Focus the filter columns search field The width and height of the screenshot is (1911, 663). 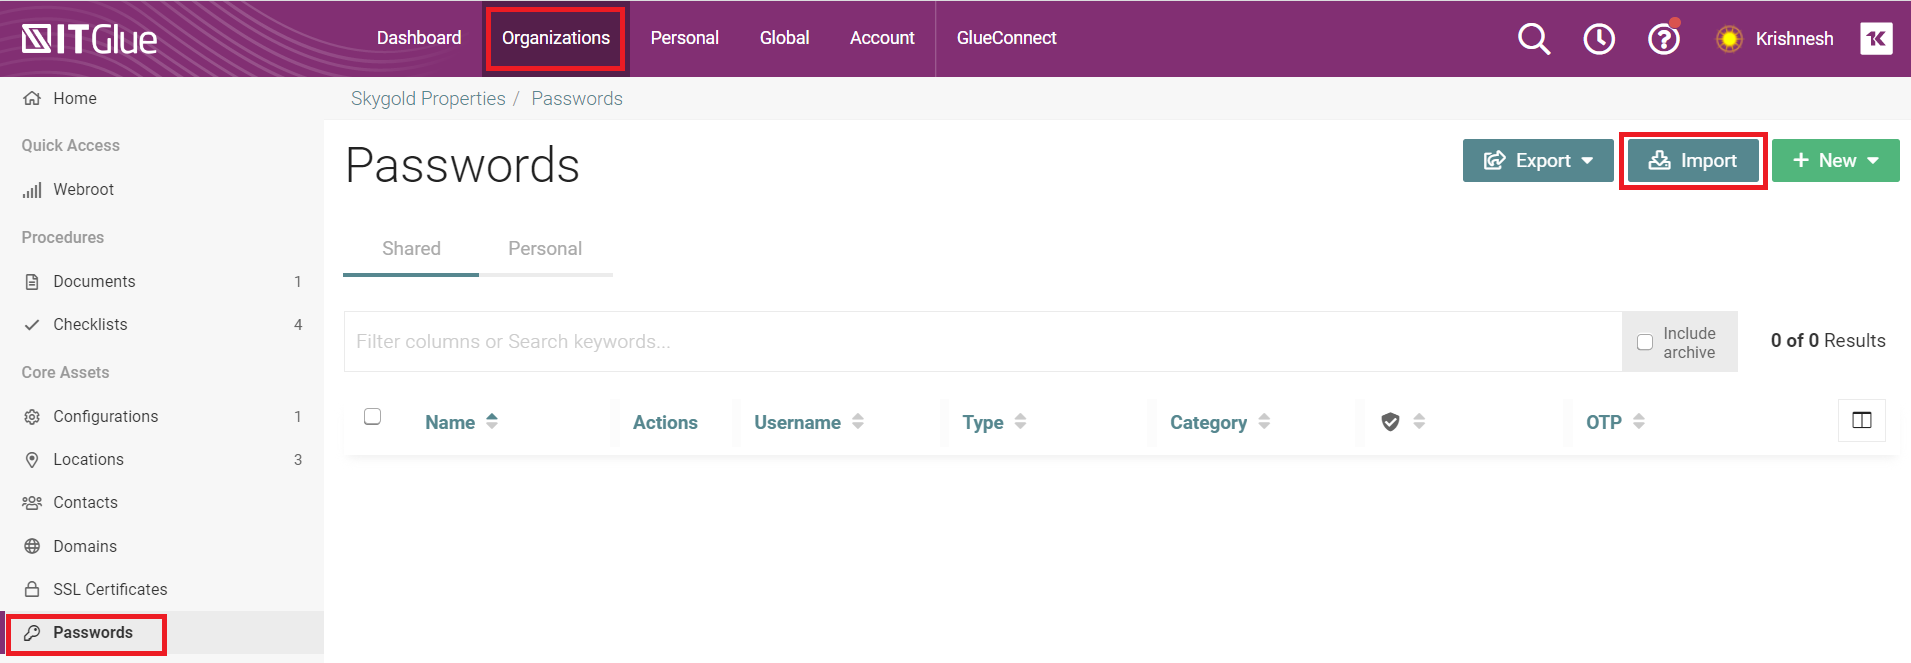pos(983,342)
